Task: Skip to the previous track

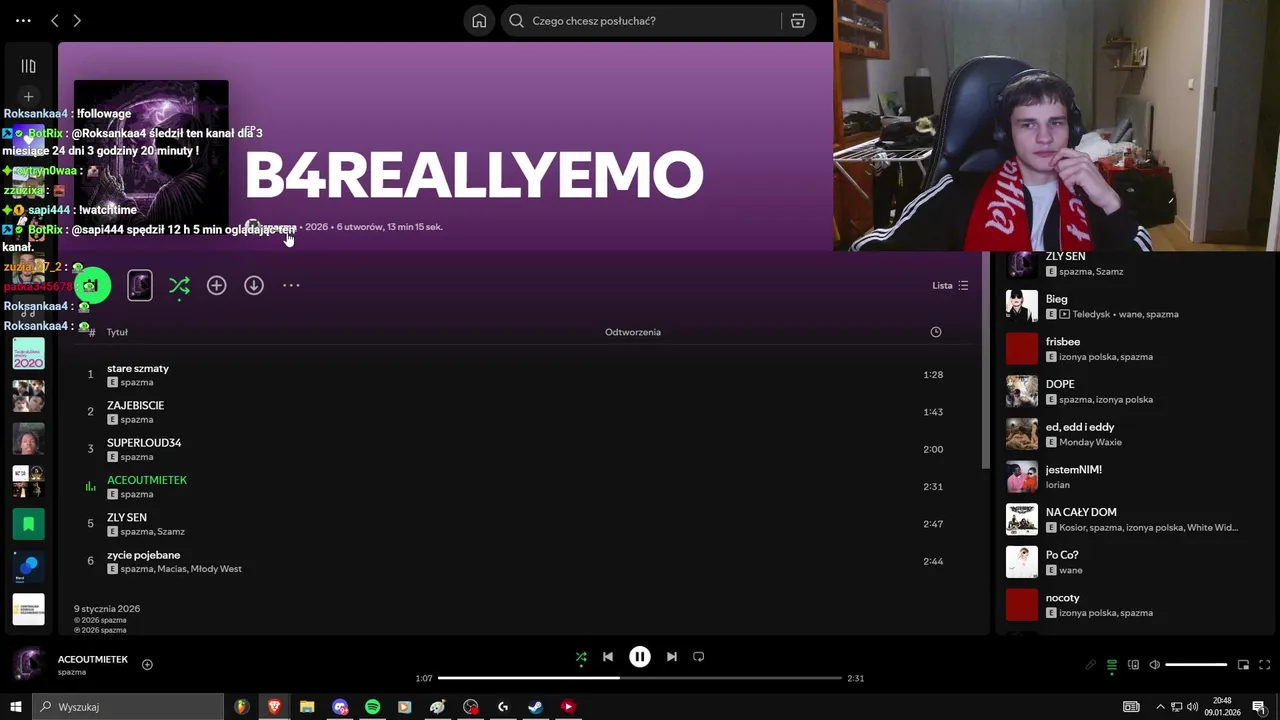Action: 608,657
